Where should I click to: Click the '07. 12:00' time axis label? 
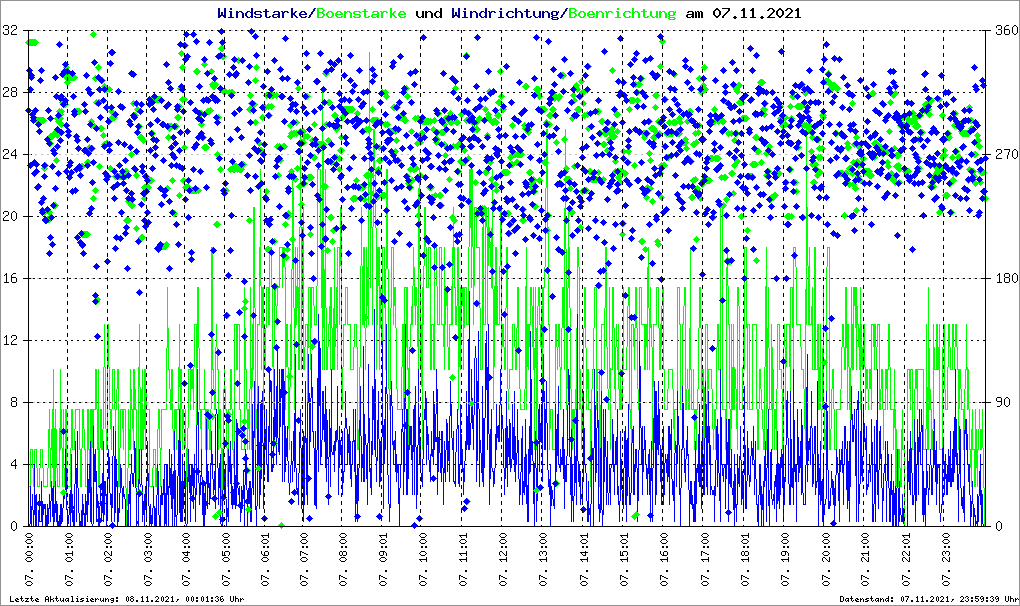[503, 559]
